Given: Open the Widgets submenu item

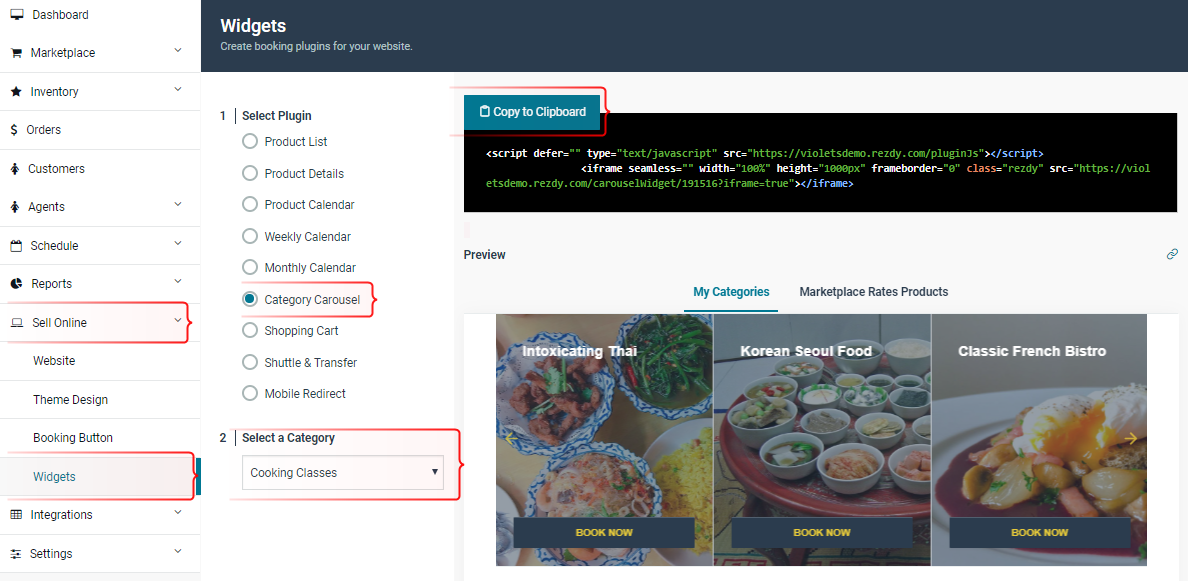Looking at the screenshot, I should click(x=100, y=476).
